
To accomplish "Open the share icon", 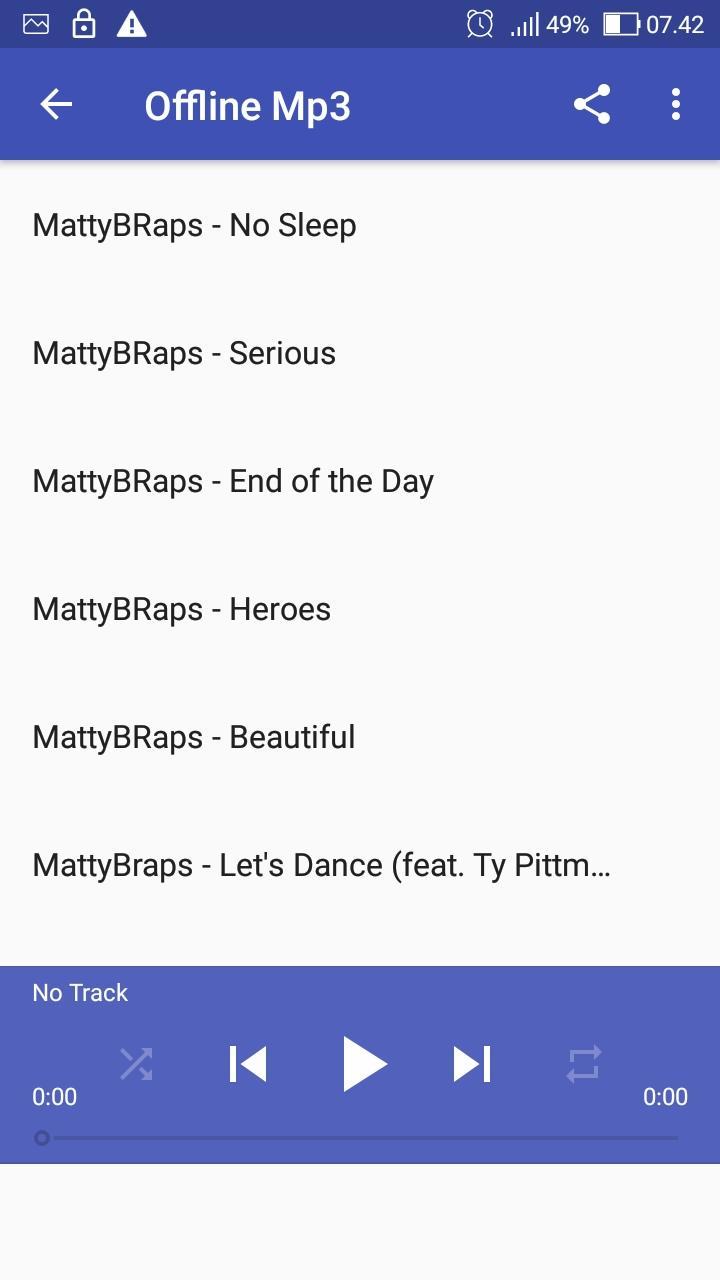I will (x=592, y=104).
